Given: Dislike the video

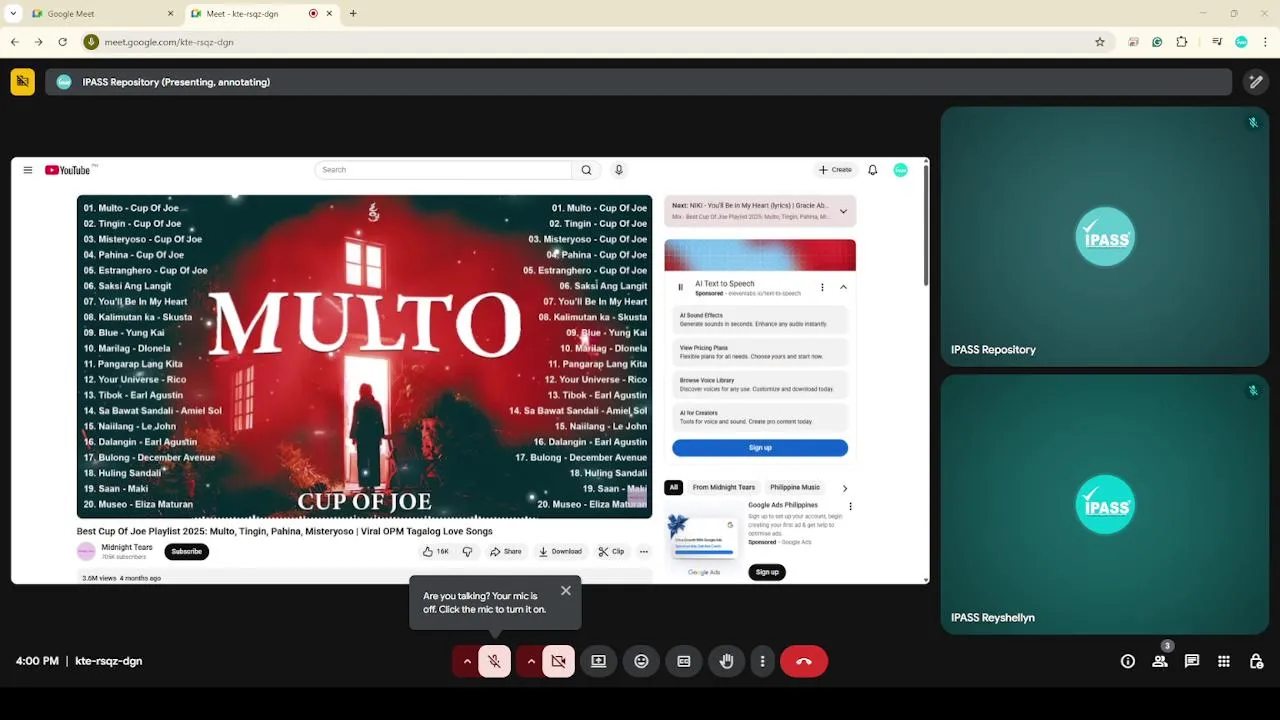Looking at the screenshot, I should (467, 551).
